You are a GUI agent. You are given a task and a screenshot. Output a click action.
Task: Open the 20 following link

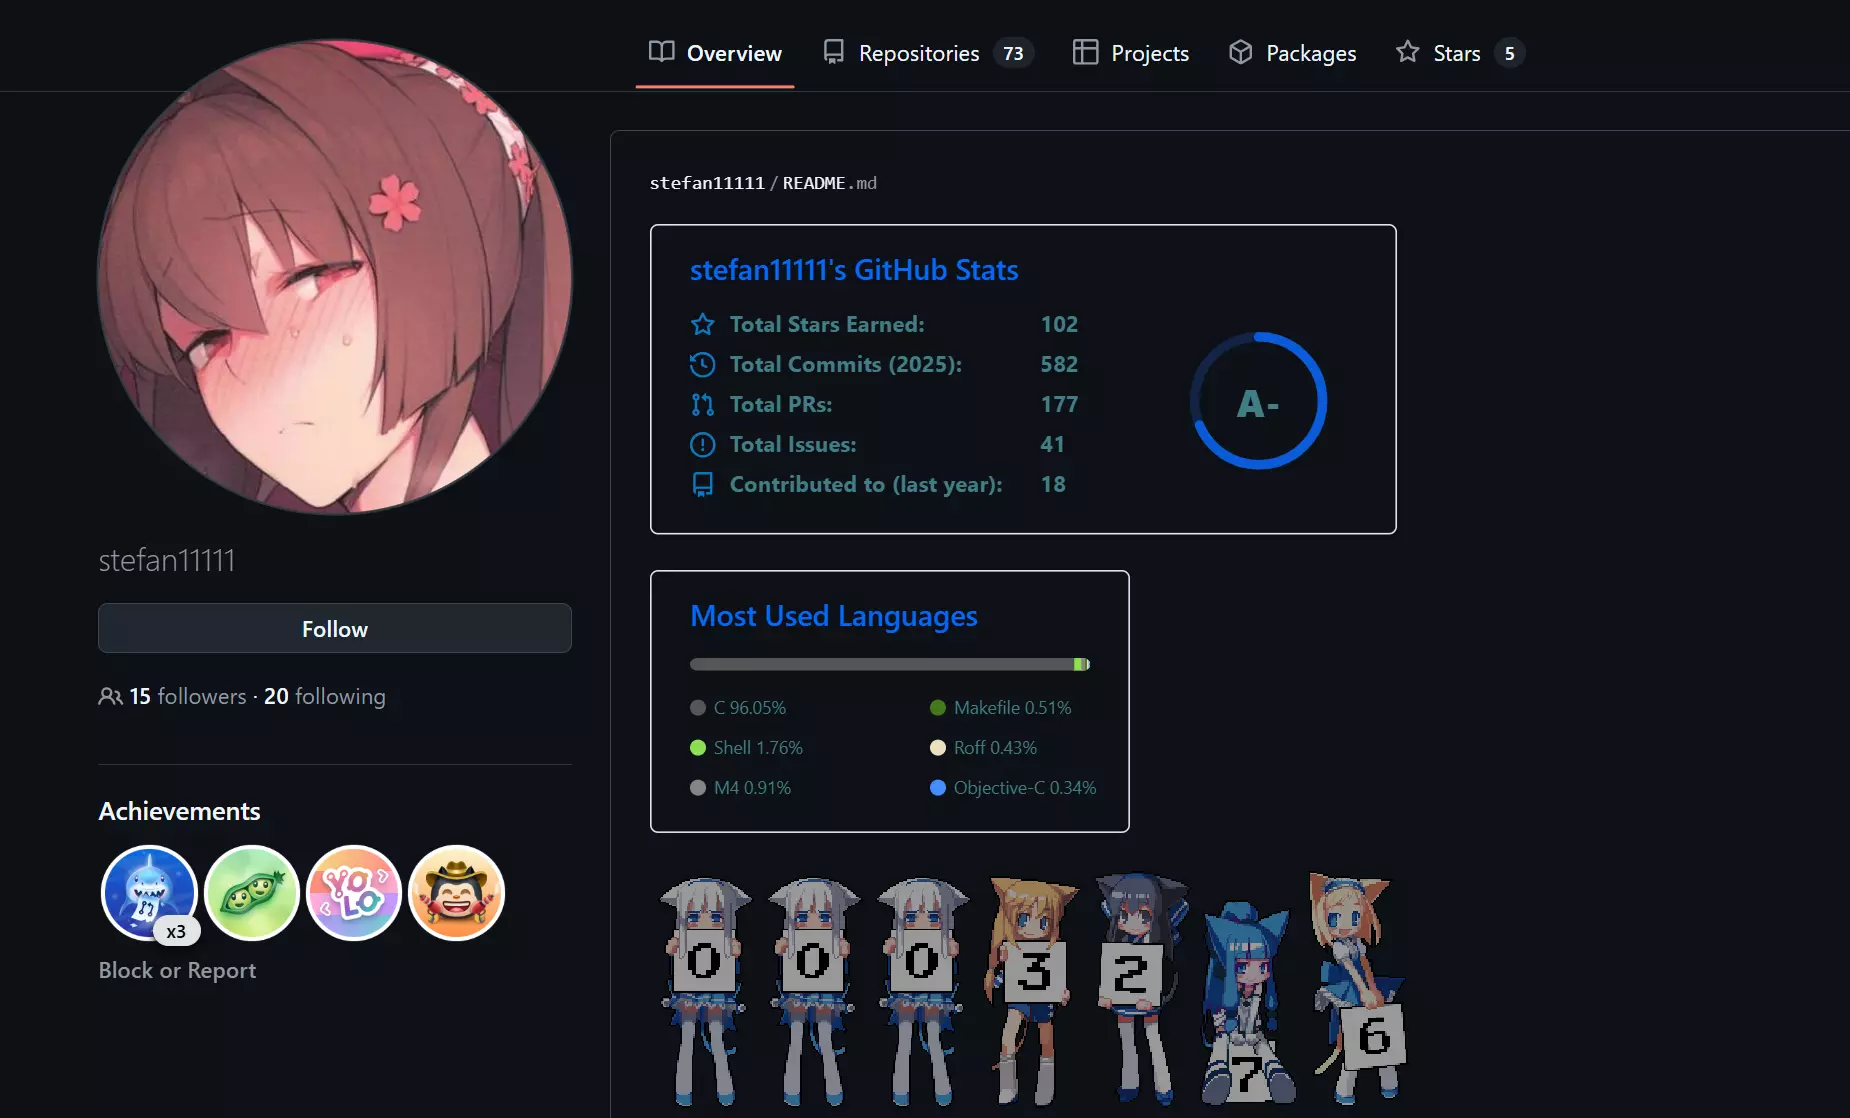click(x=324, y=696)
